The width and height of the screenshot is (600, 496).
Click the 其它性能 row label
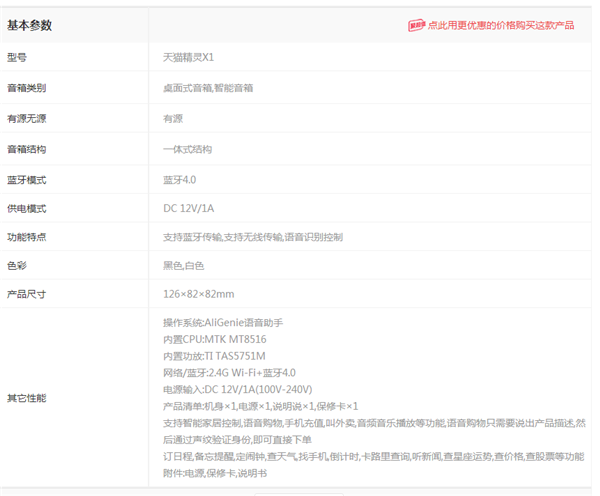click(26, 398)
